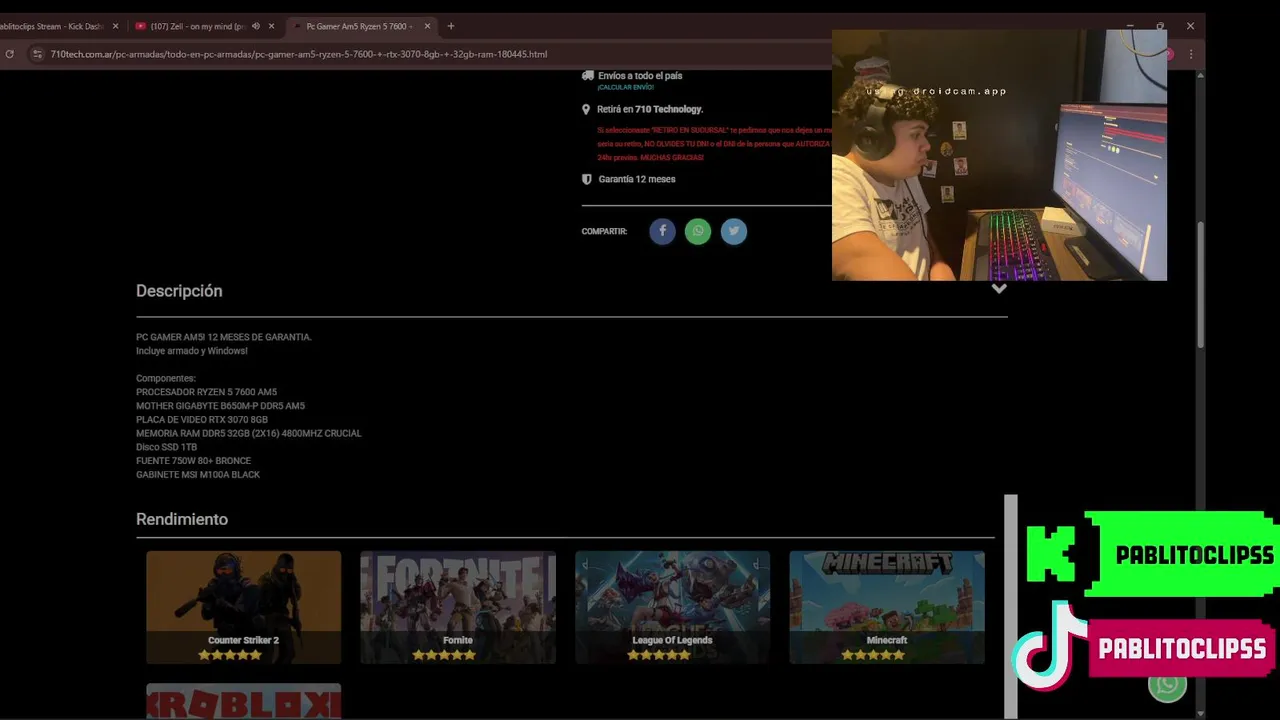Viewport: 1280px width, 720px height.
Task: Click Envíos a todo el país text
Action: click(x=640, y=76)
